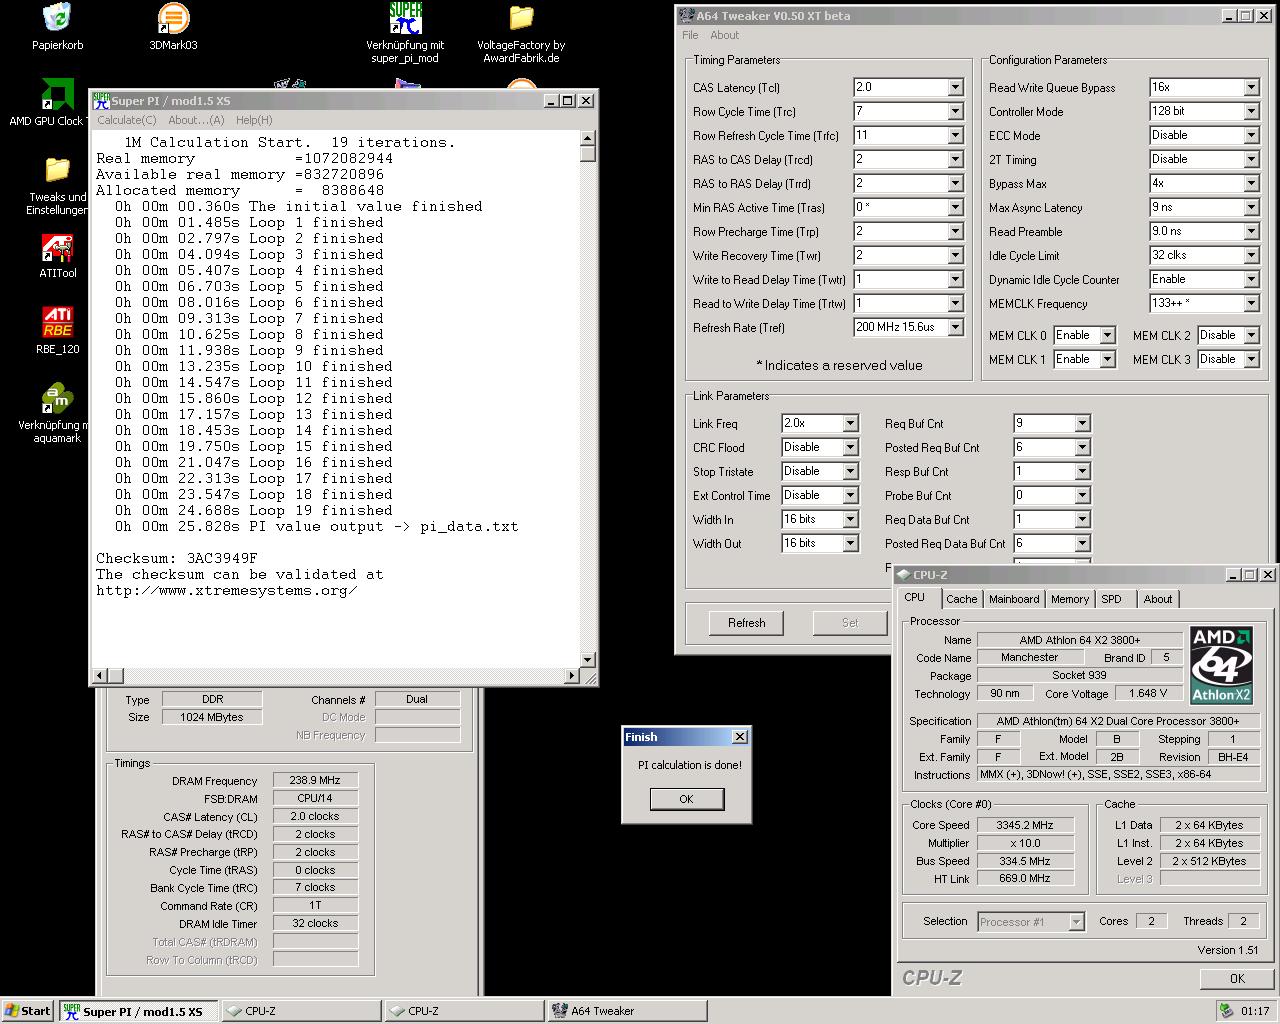This screenshot has height=1024, width=1280.
Task: Click the taskbar clock showing 01:17
Action: coord(1255,1011)
